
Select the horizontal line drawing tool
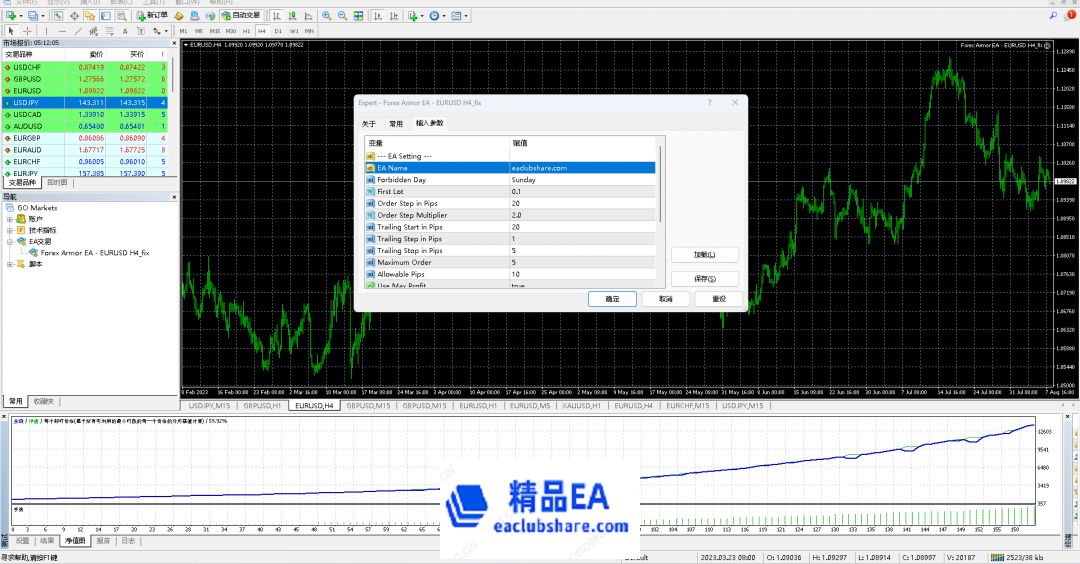tap(62, 31)
